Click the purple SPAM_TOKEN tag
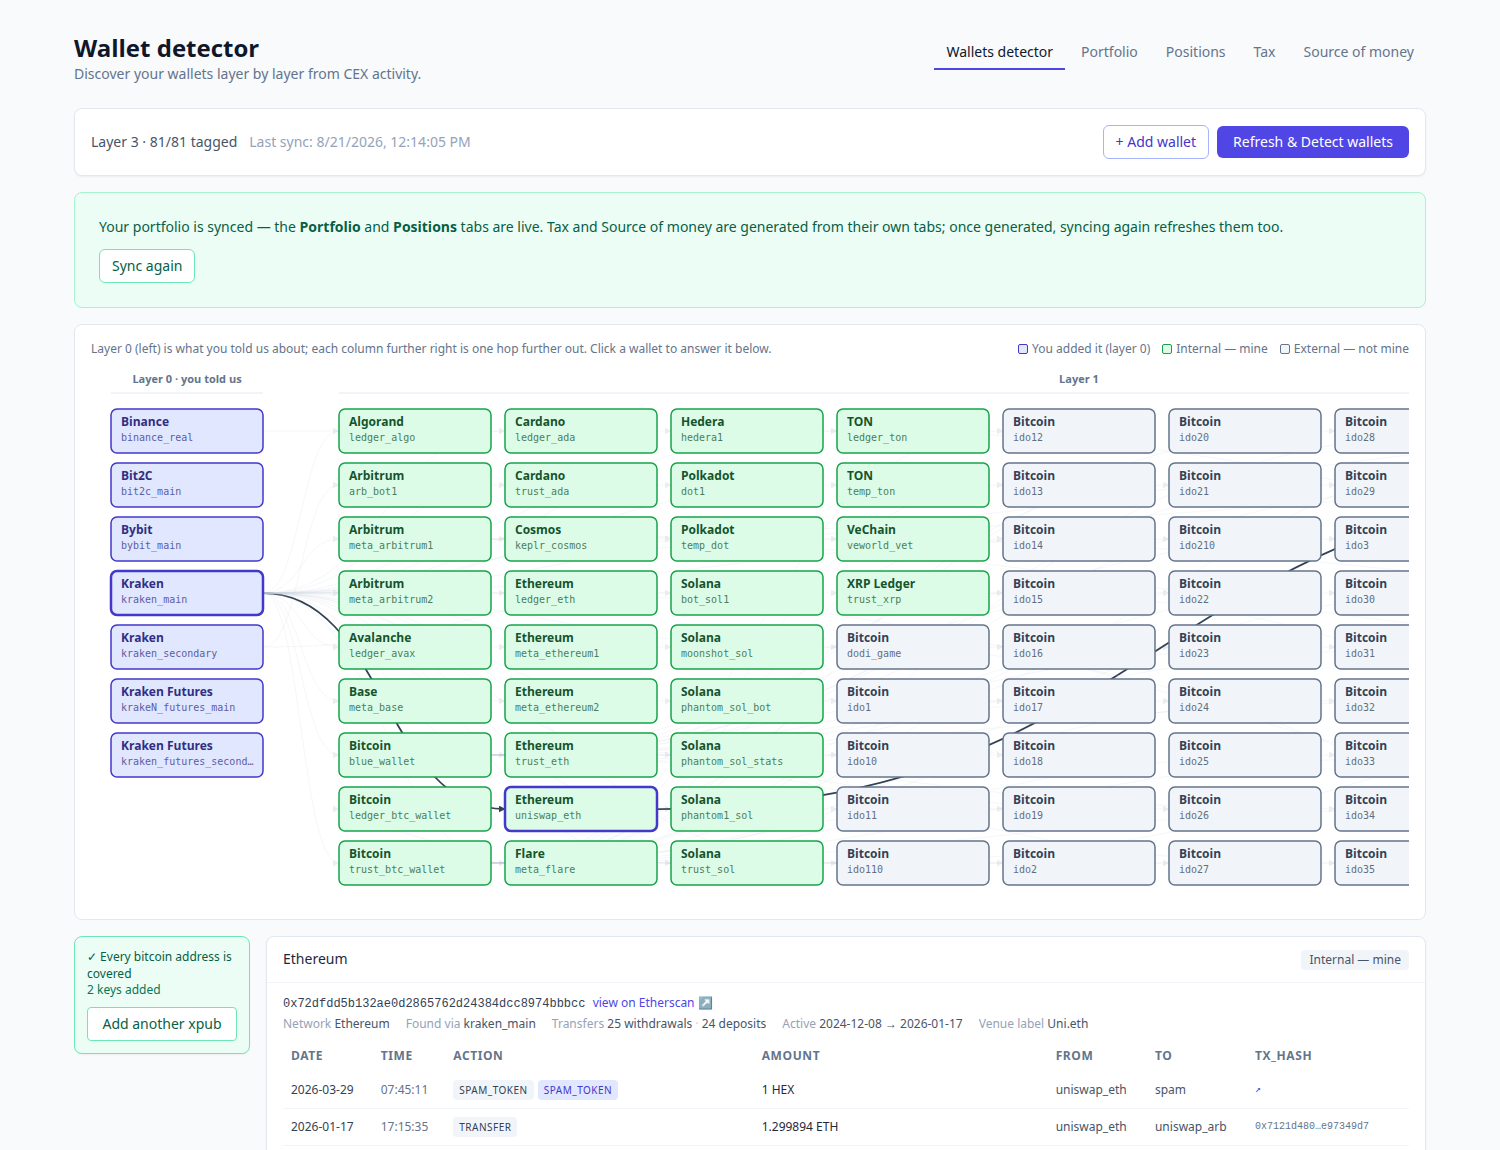Image resolution: width=1500 pixels, height=1150 pixels. point(578,1090)
